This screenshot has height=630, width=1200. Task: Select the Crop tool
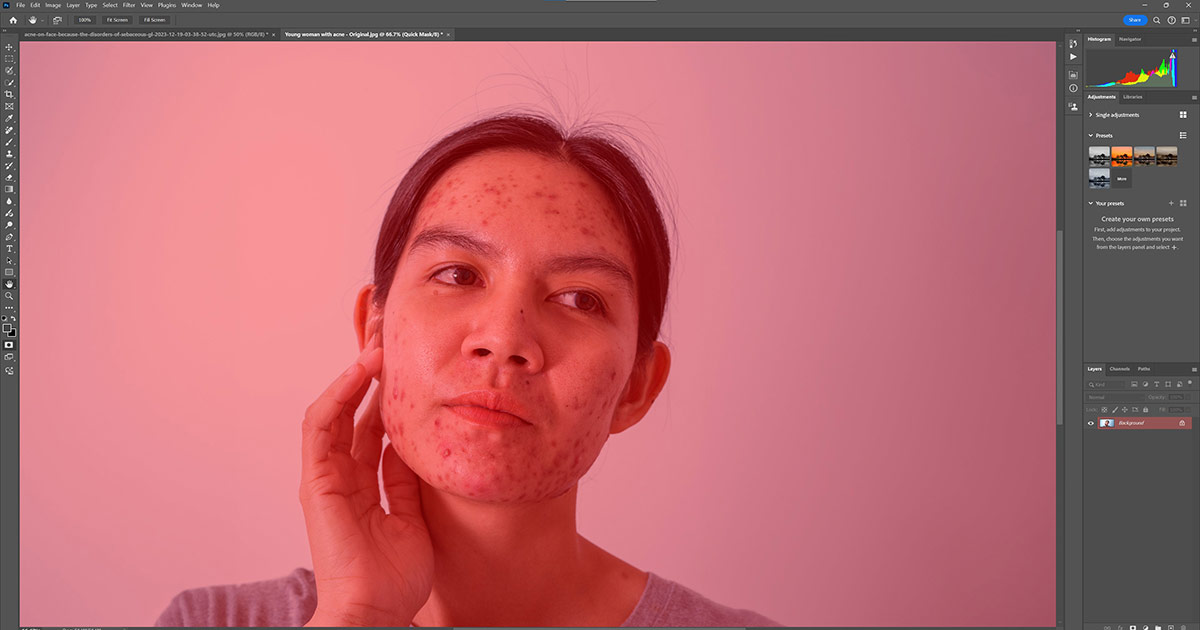10,95
